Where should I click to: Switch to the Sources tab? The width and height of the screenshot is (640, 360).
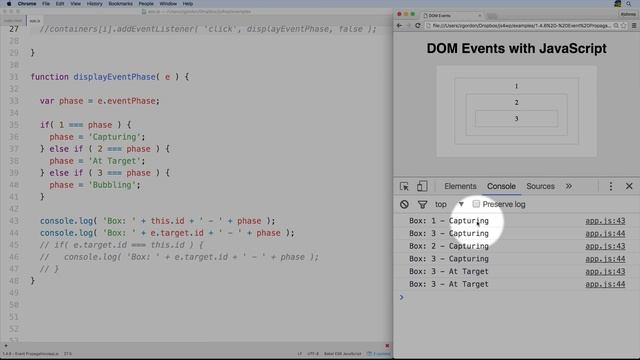pyautogui.click(x=540, y=186)
